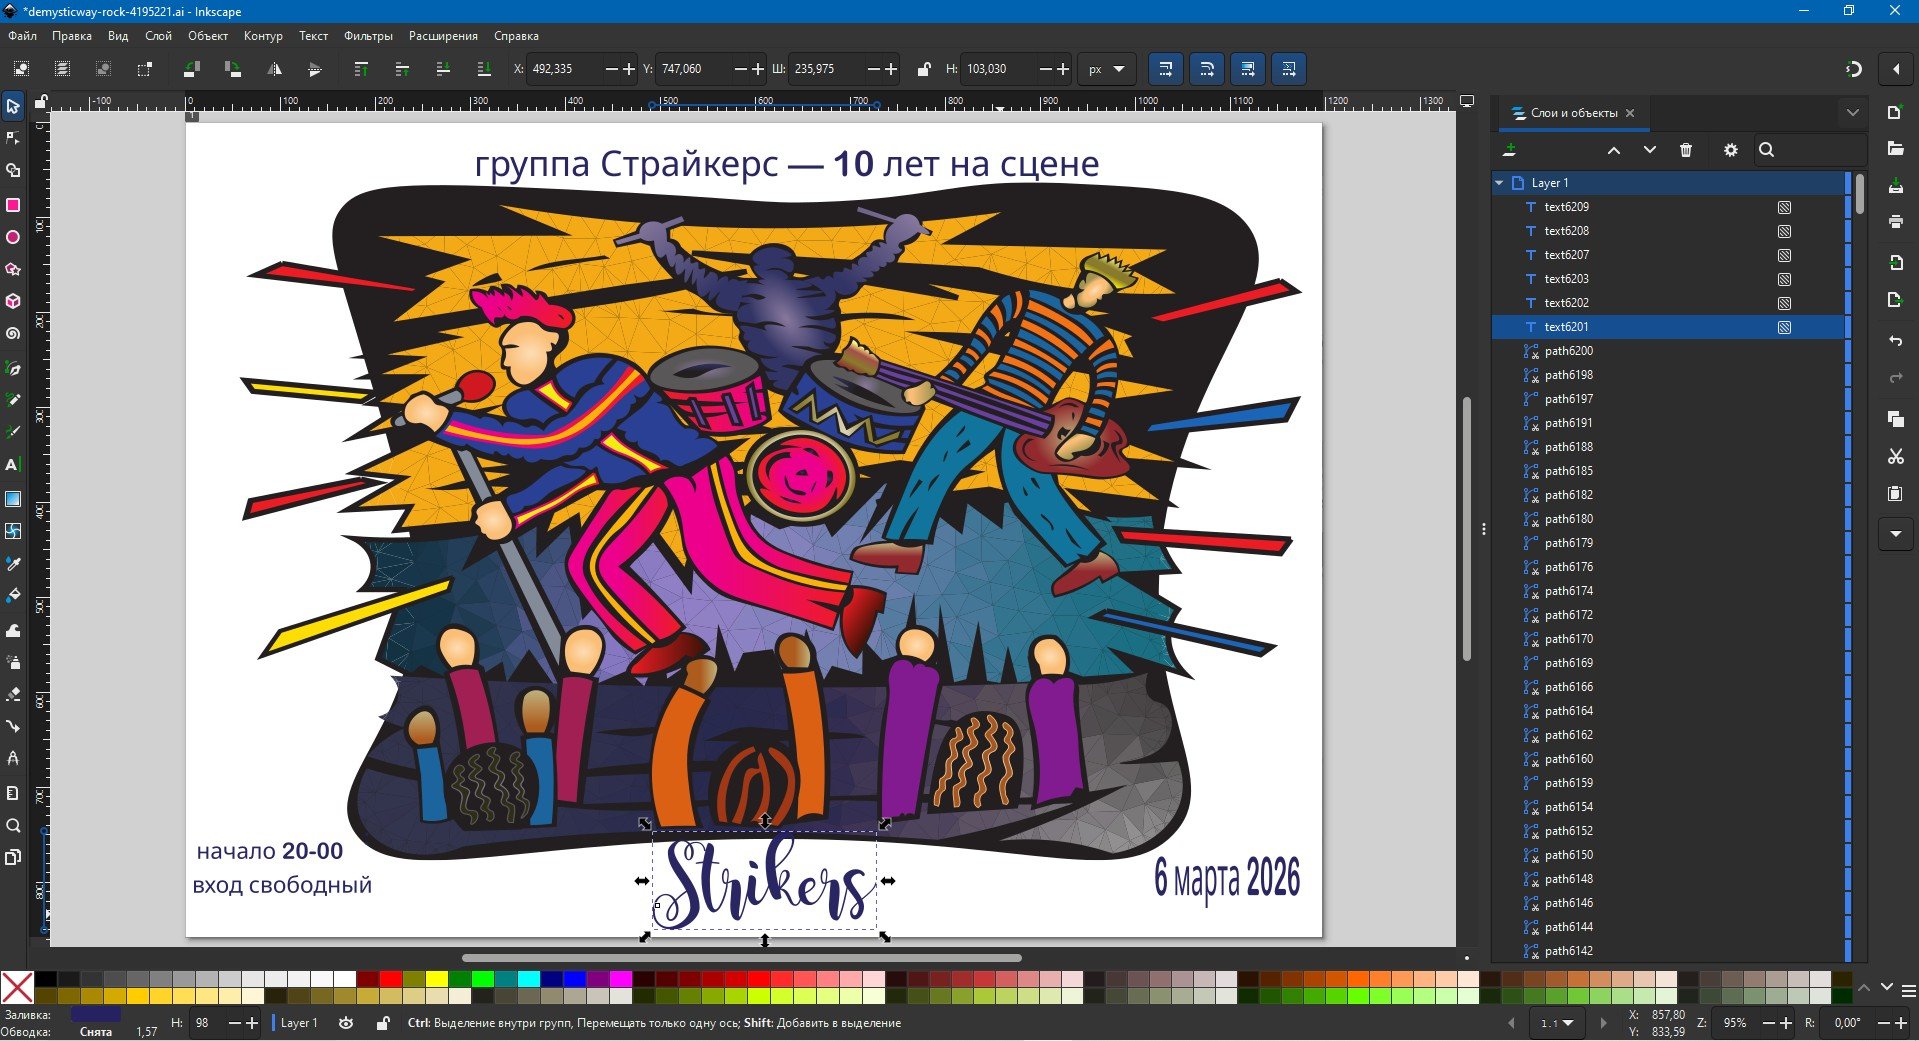Select the Eraser tool
This screenshot has height=1041, width=1919.
click(13, 694)
